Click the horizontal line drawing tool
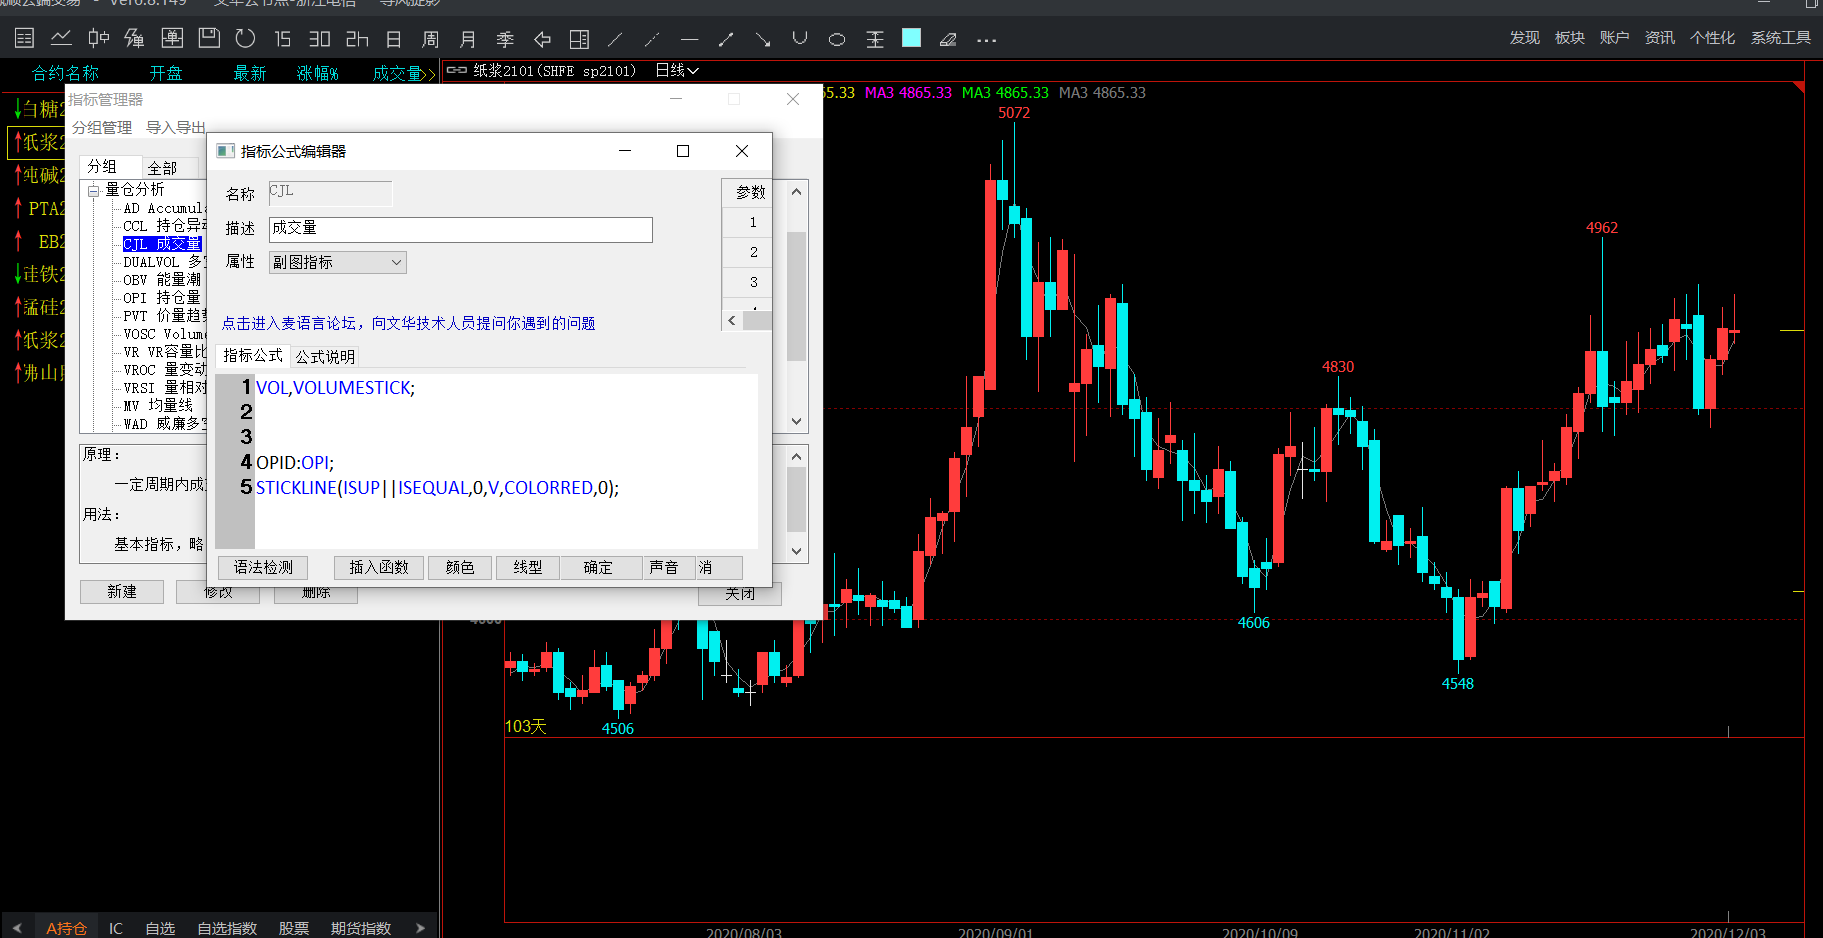This screenshot has width=1823, height=938. (689, 40)
